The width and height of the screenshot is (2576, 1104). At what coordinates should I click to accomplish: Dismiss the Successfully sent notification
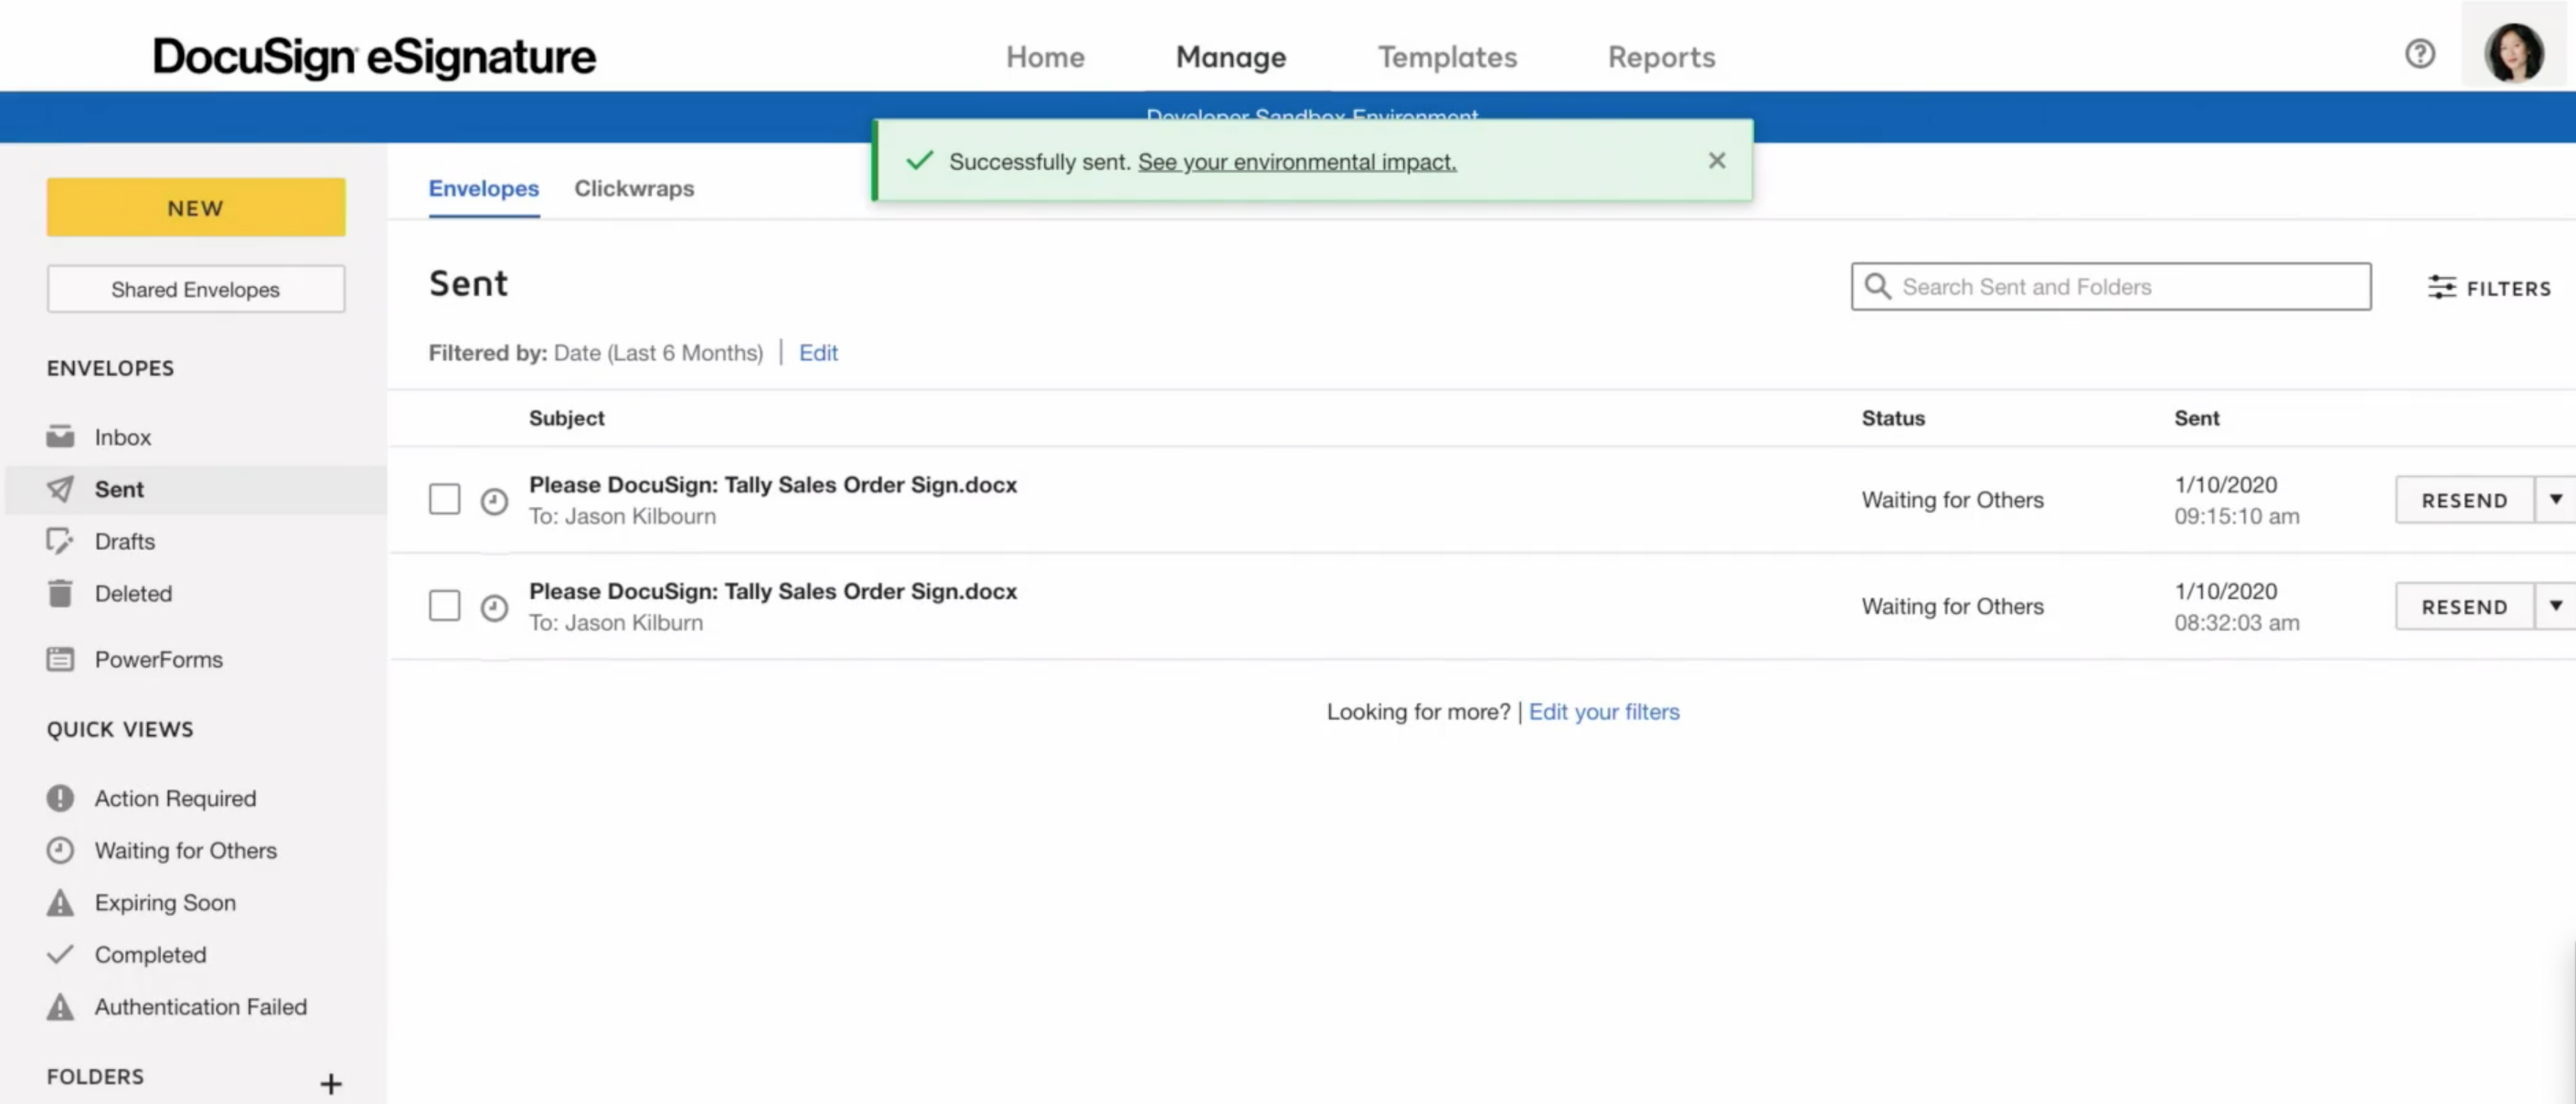(x=1716, y=160)
